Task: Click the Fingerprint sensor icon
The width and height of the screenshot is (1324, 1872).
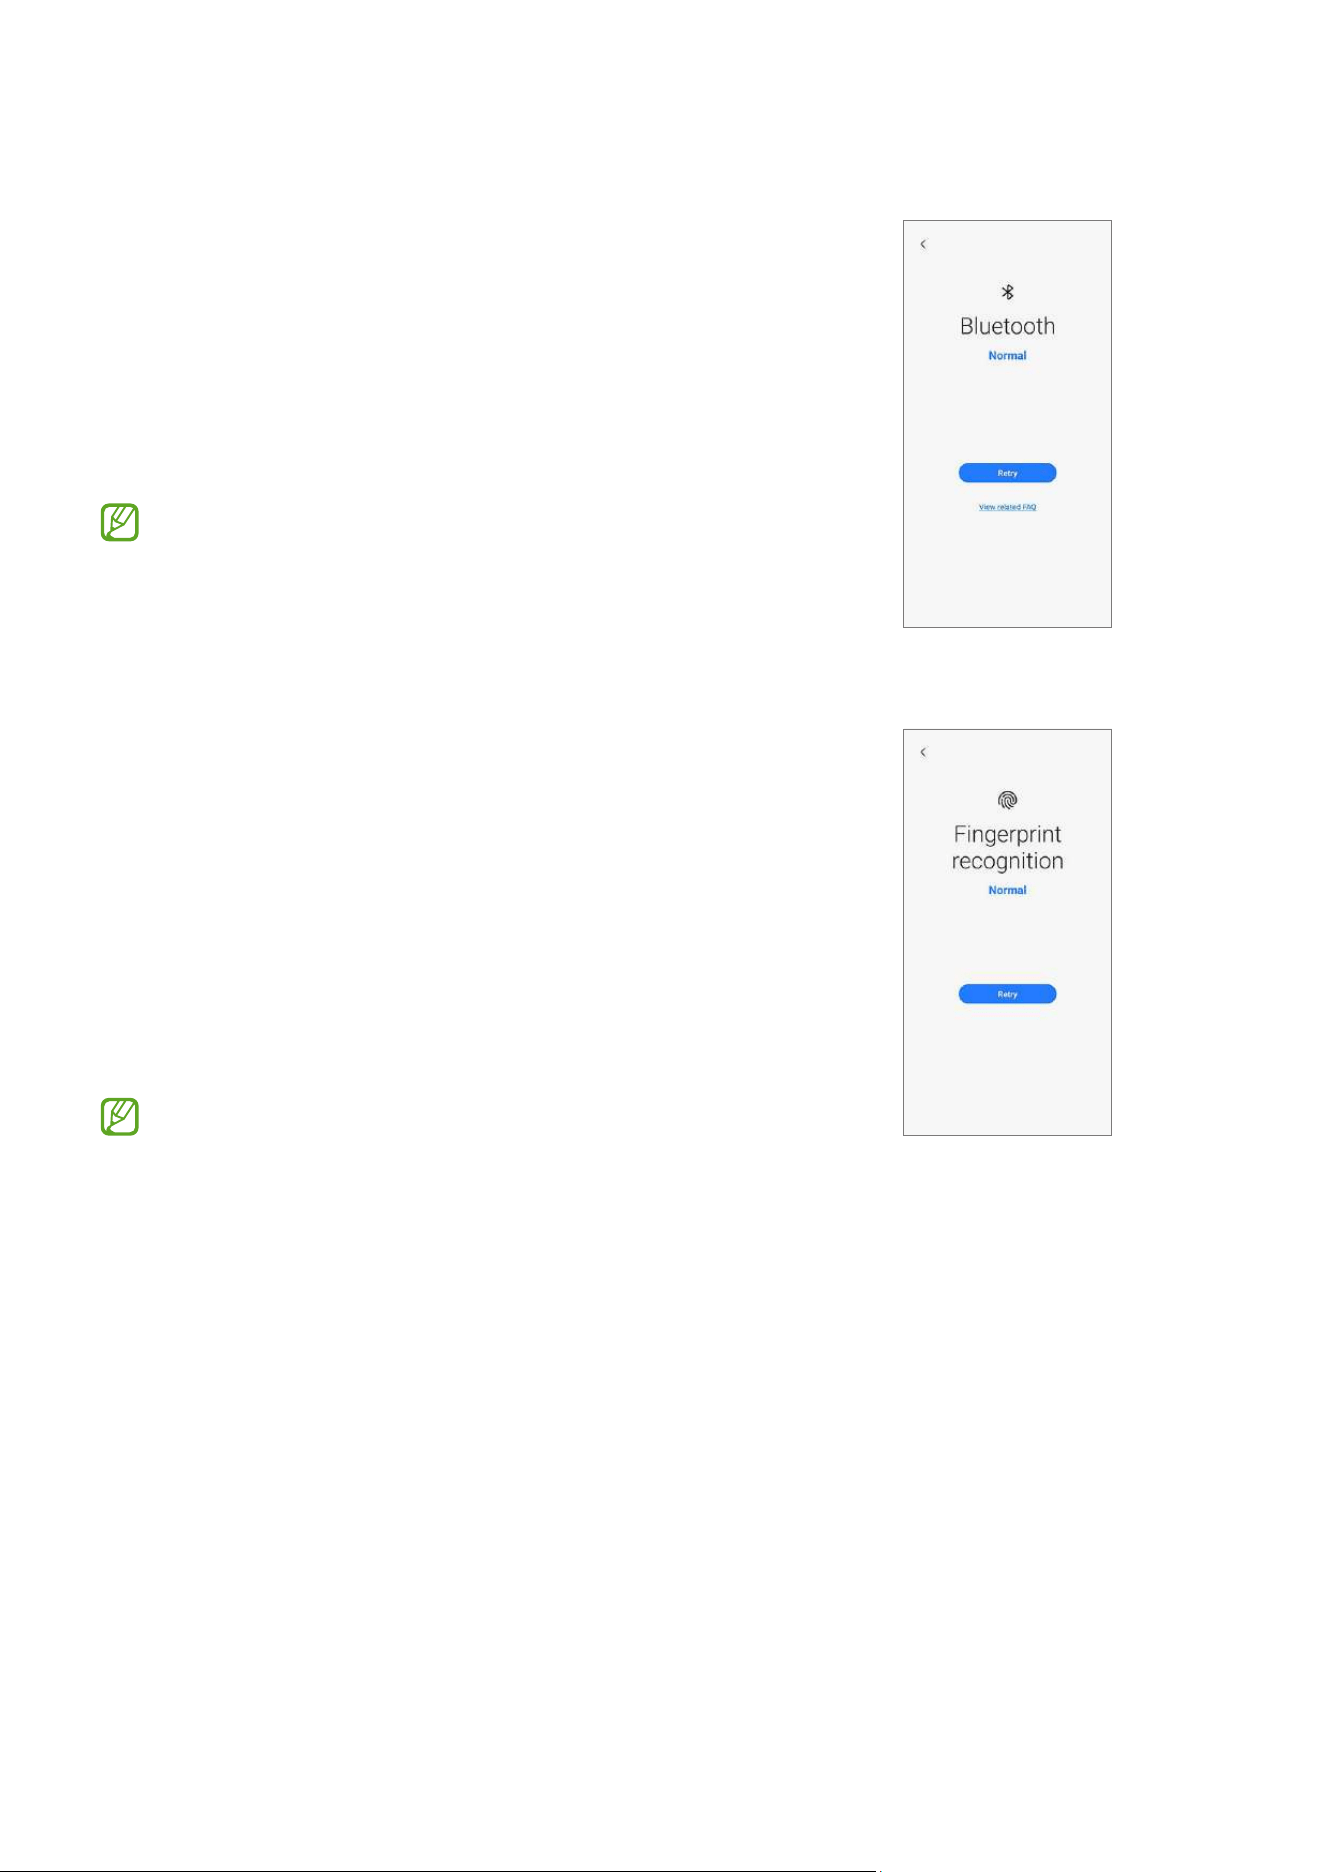Action: pos(1007,800)
